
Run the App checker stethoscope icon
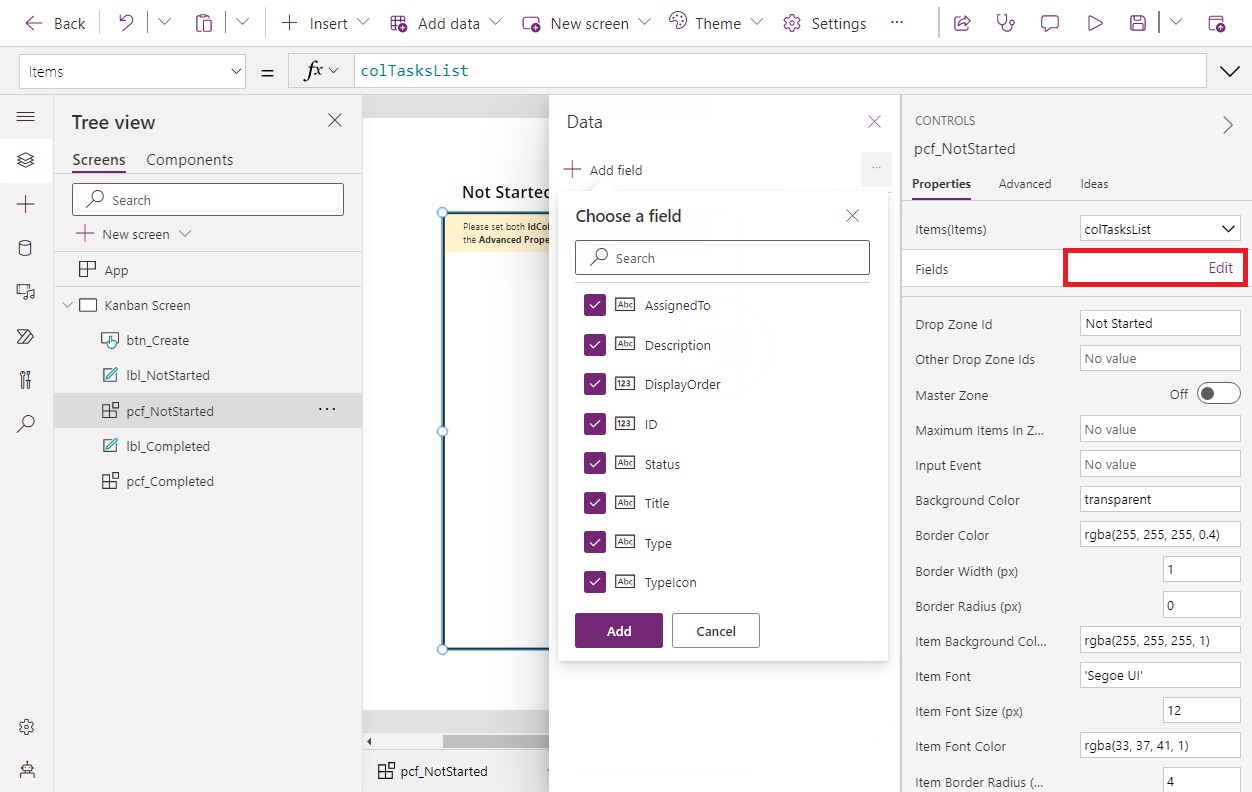[x=1003, y=22]
